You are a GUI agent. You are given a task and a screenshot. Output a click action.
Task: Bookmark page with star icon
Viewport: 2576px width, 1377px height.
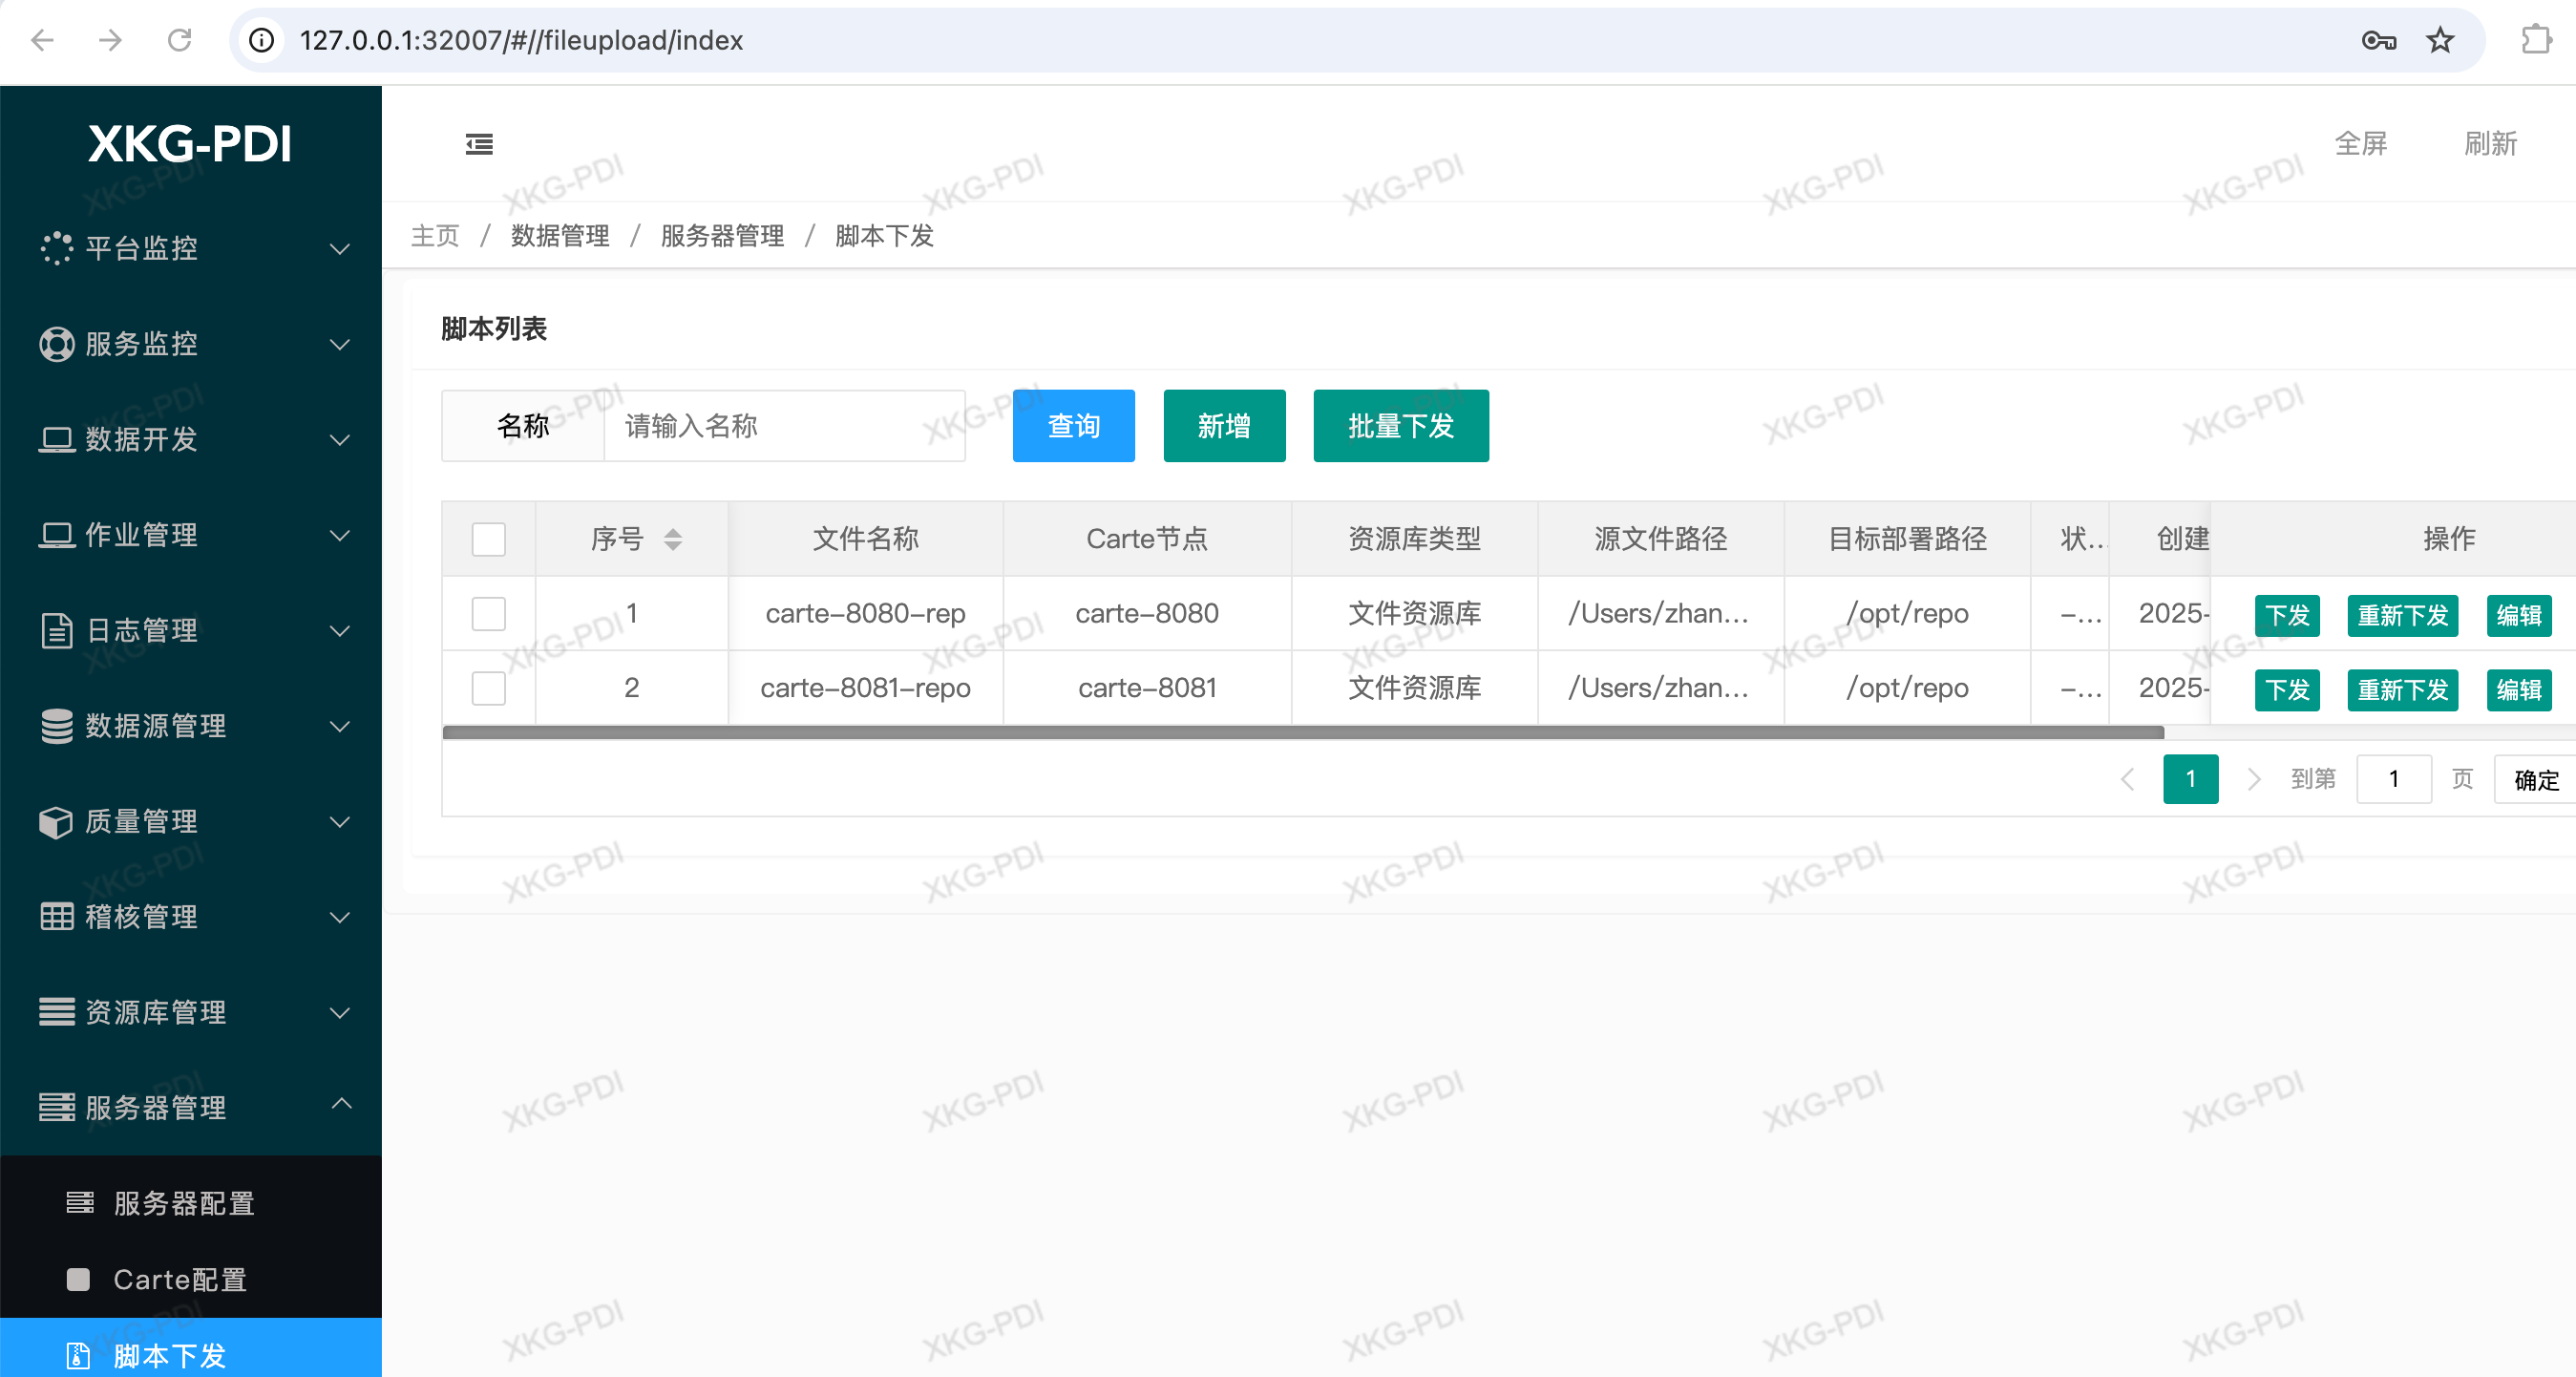tap(2440, 40)
